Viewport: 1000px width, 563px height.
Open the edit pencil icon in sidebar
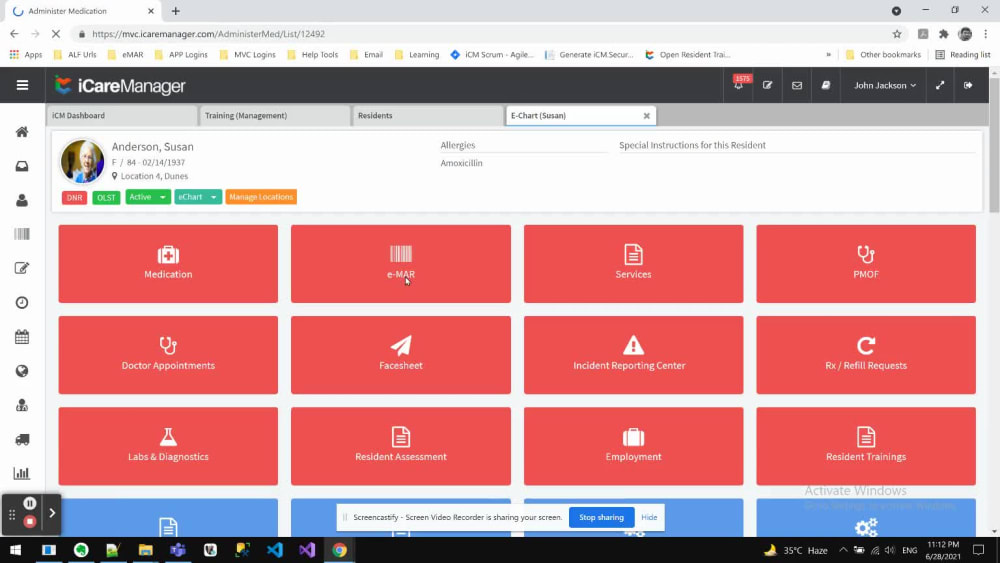(22, 268)
